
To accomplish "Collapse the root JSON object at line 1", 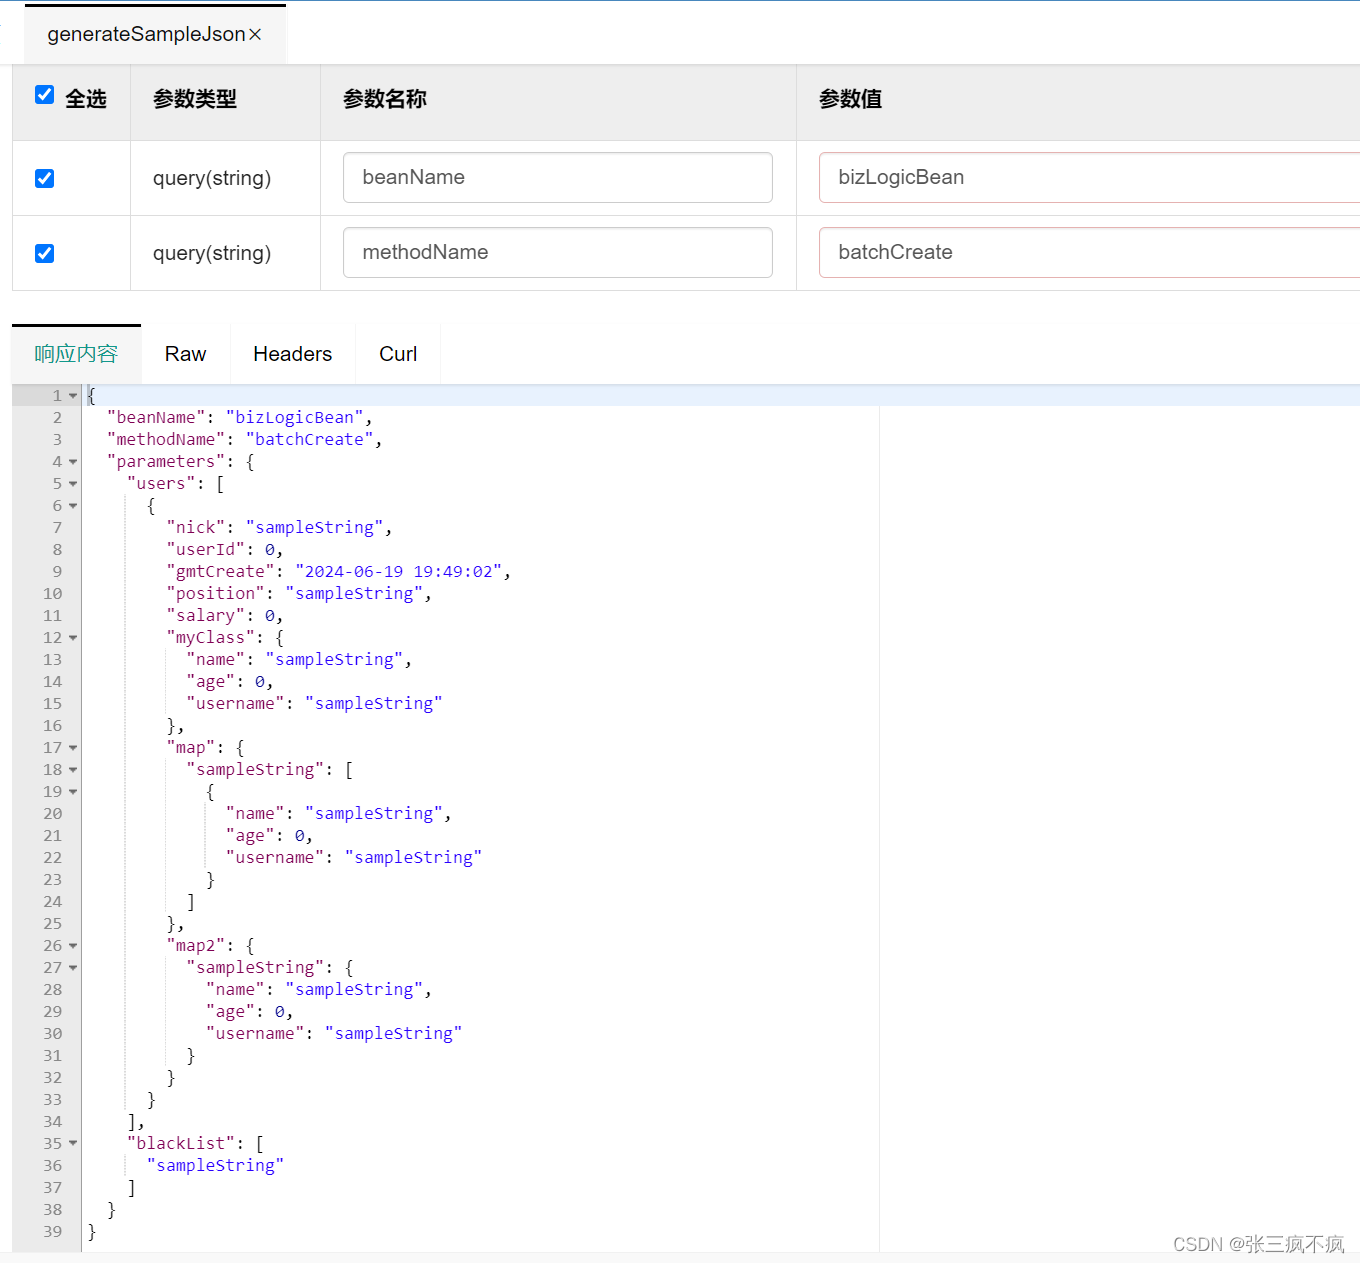I will click(73, 396).
